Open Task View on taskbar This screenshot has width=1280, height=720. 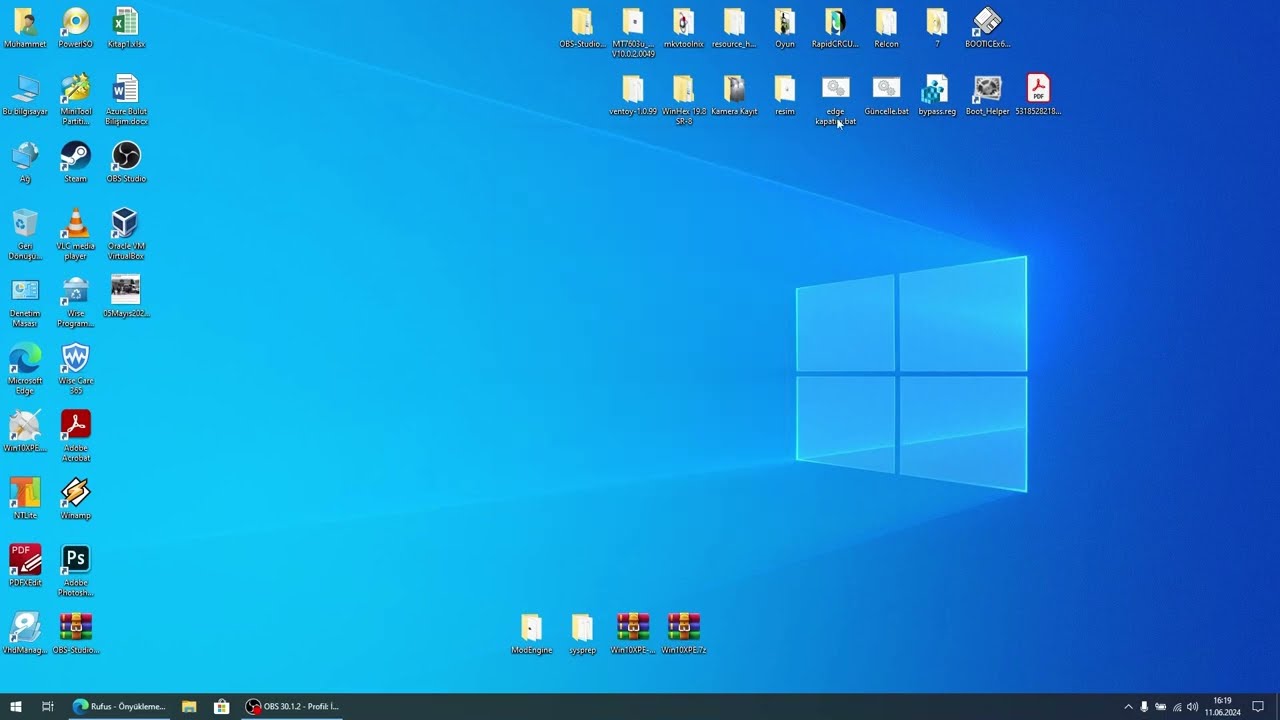point(47,706)
